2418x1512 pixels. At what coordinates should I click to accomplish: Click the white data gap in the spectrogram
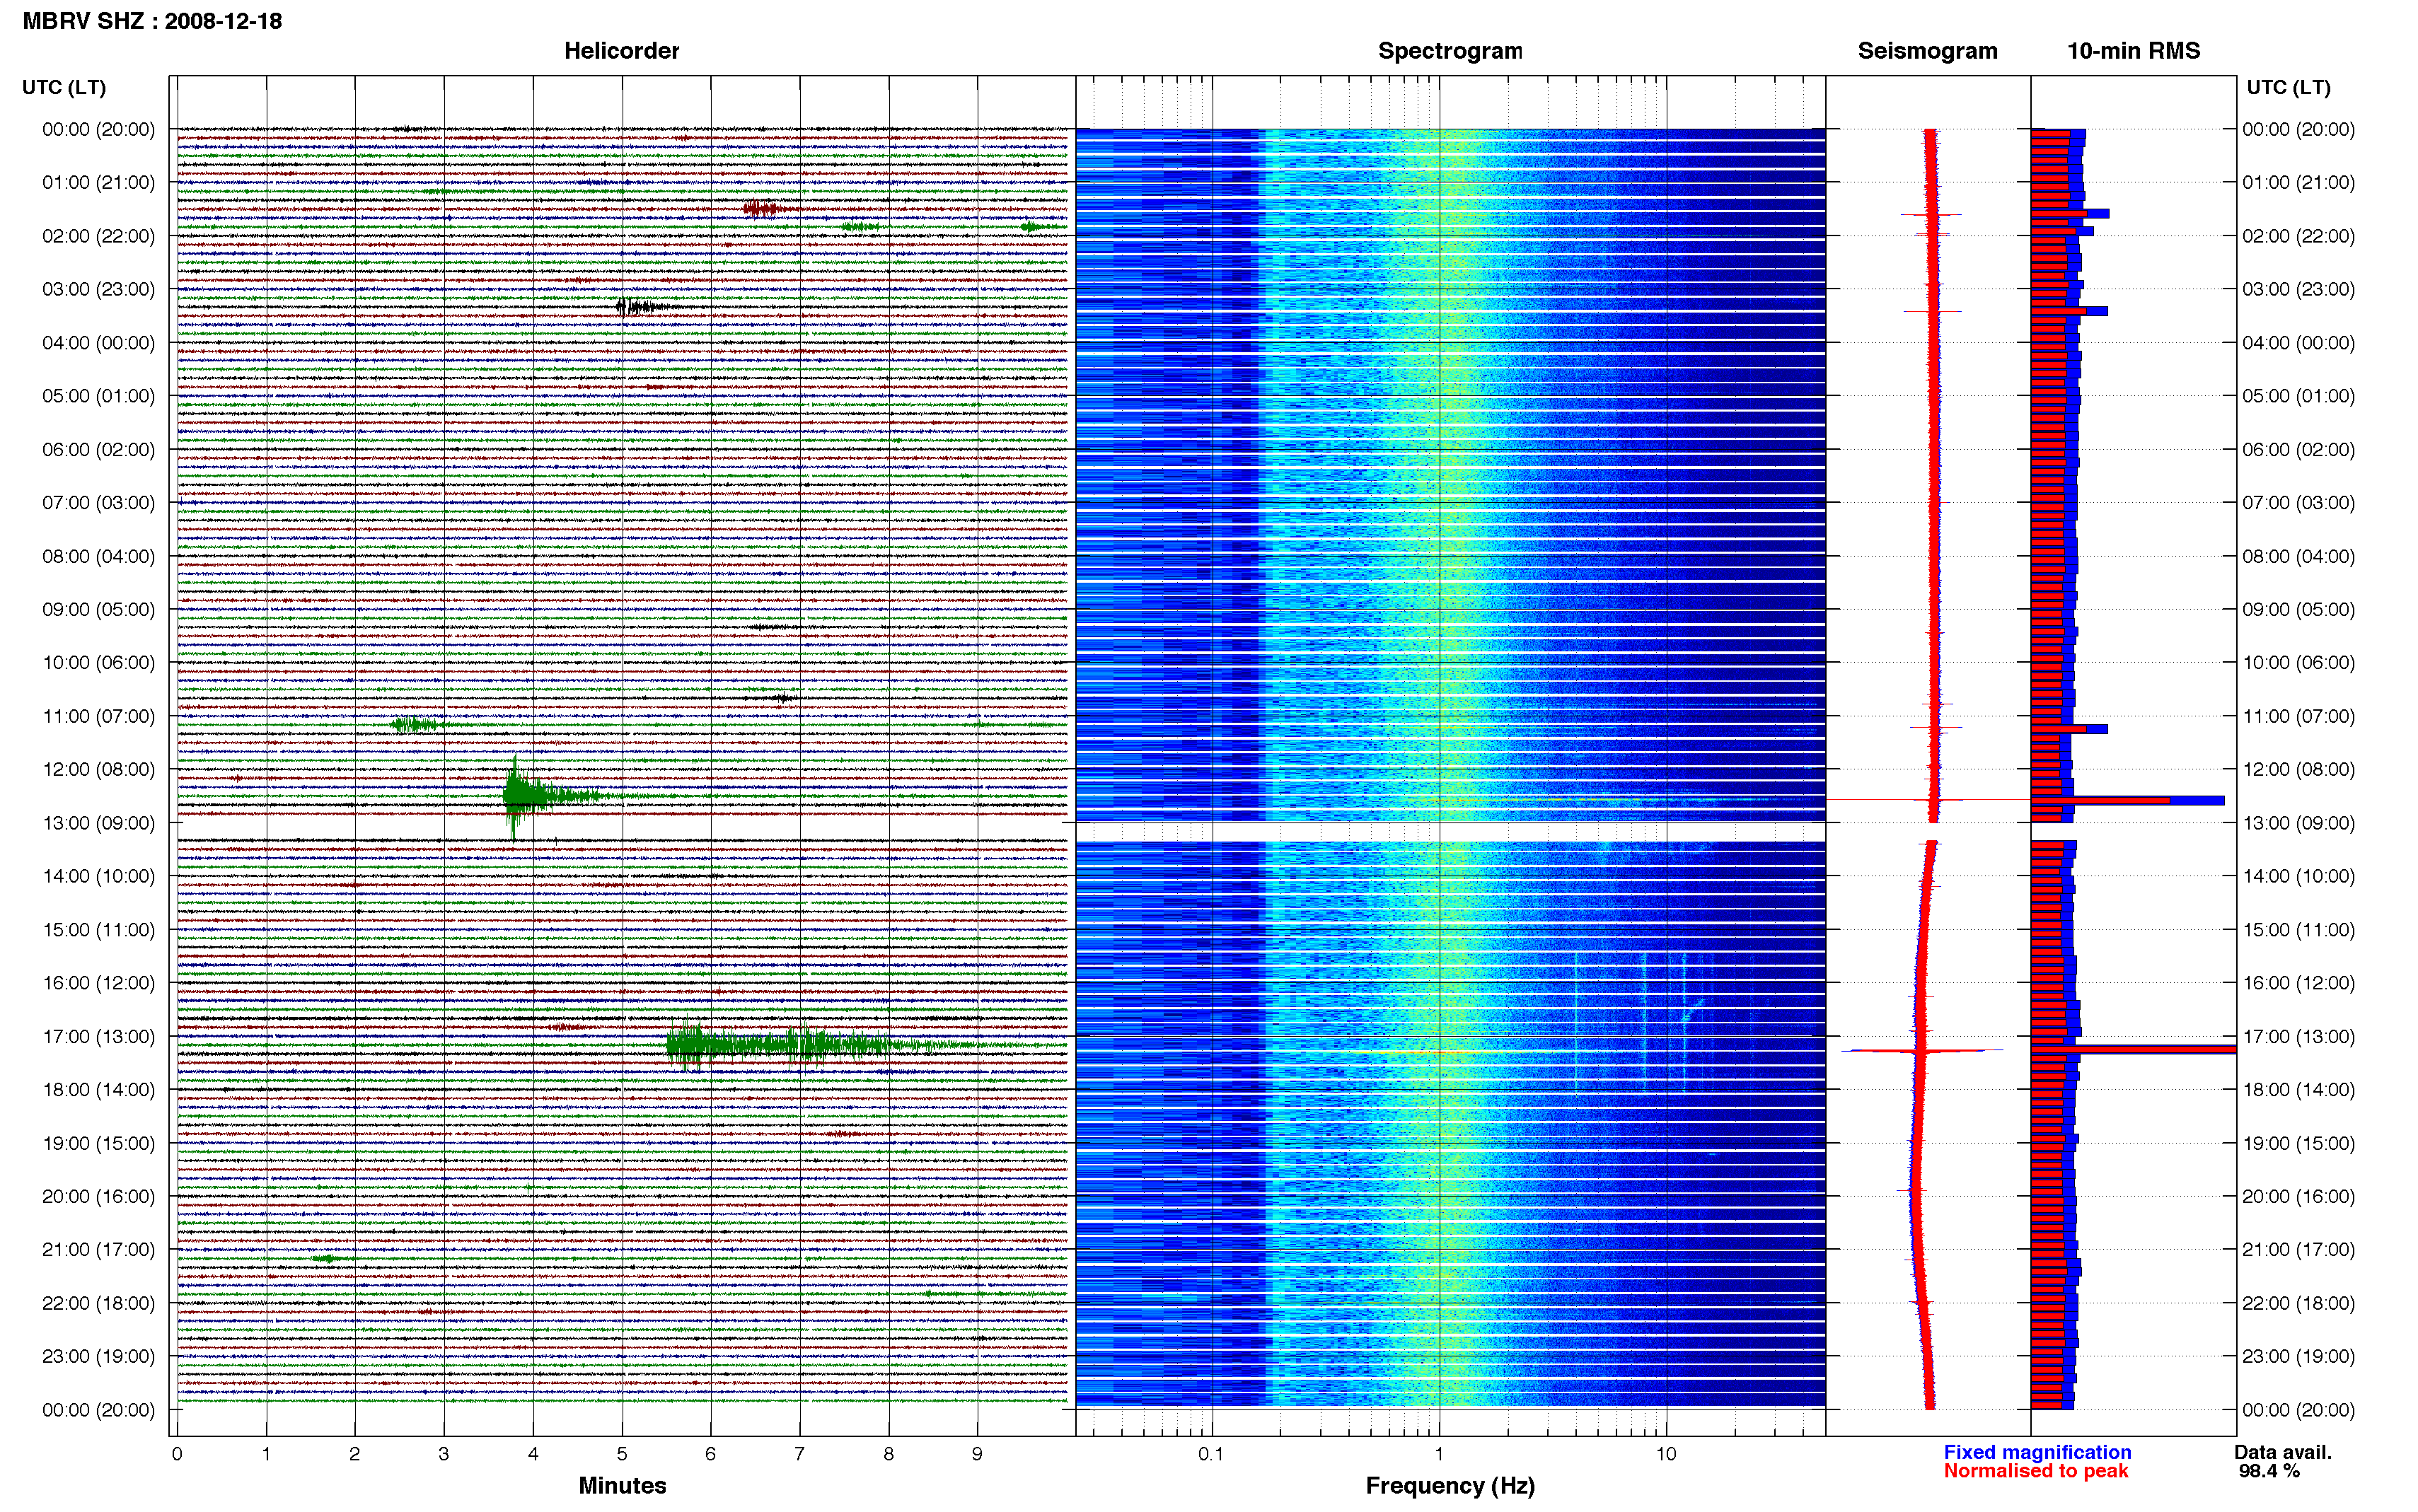pyautogui.click(x=1450, y=832)
